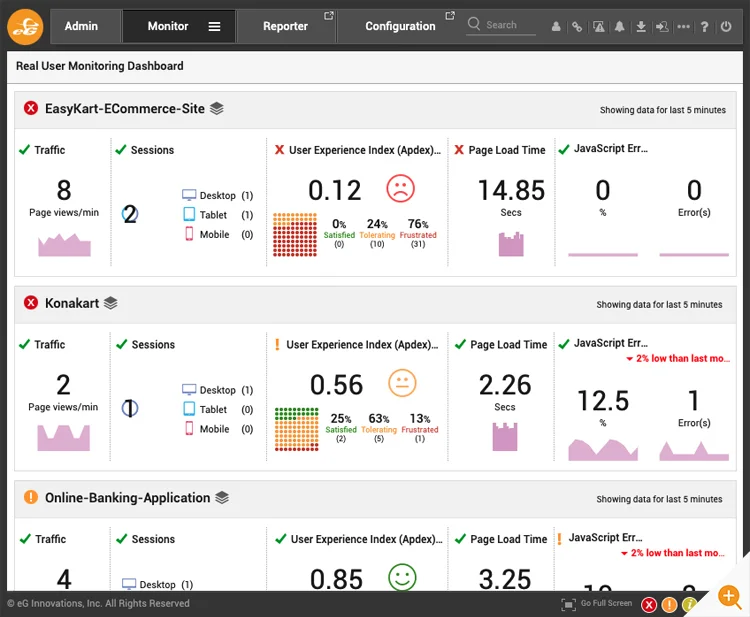
Task: Switch to the Admin tab
Action: [x=81, y=26]
